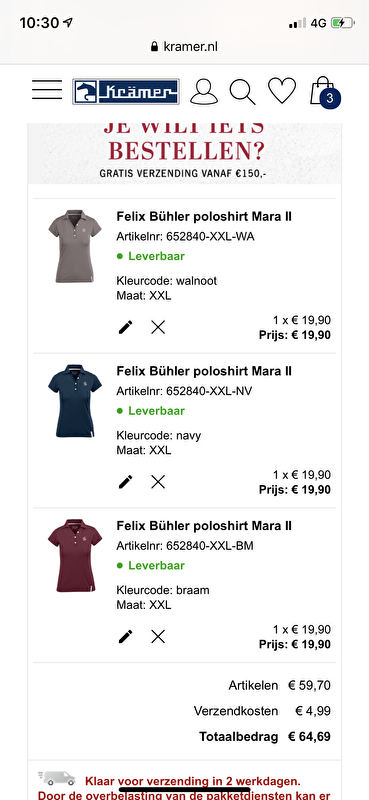Open search with the magnifier icon

click(242, 92)
